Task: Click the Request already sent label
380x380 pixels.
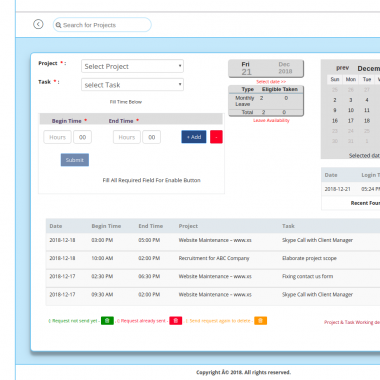Action: click(142, 321)
